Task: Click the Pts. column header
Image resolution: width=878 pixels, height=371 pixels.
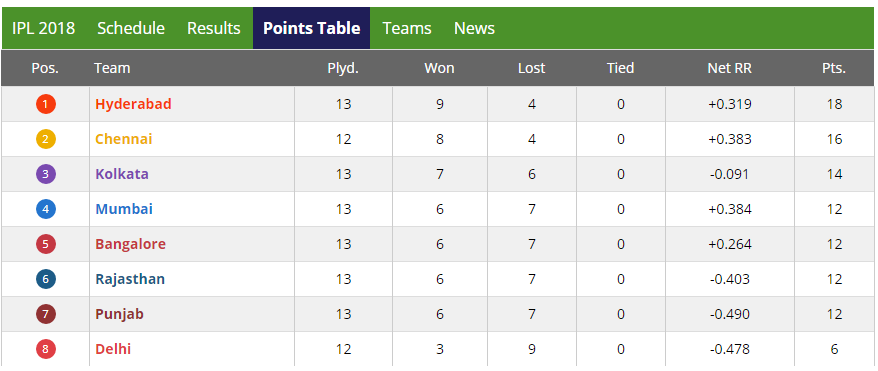Action: point(834,68)
